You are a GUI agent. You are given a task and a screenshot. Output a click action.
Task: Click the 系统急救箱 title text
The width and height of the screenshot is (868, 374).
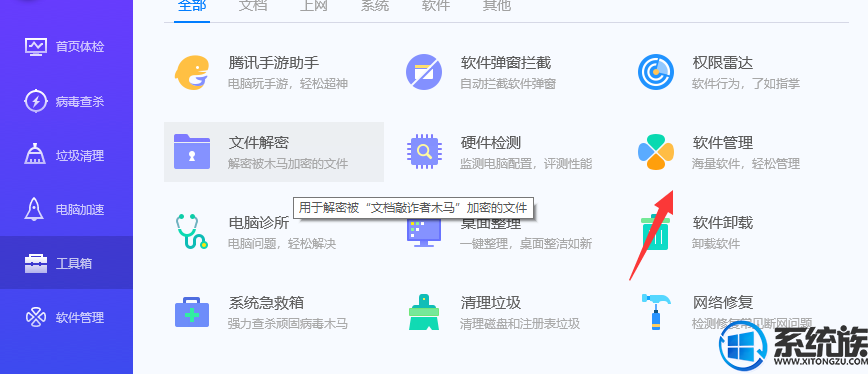[266, 303]
